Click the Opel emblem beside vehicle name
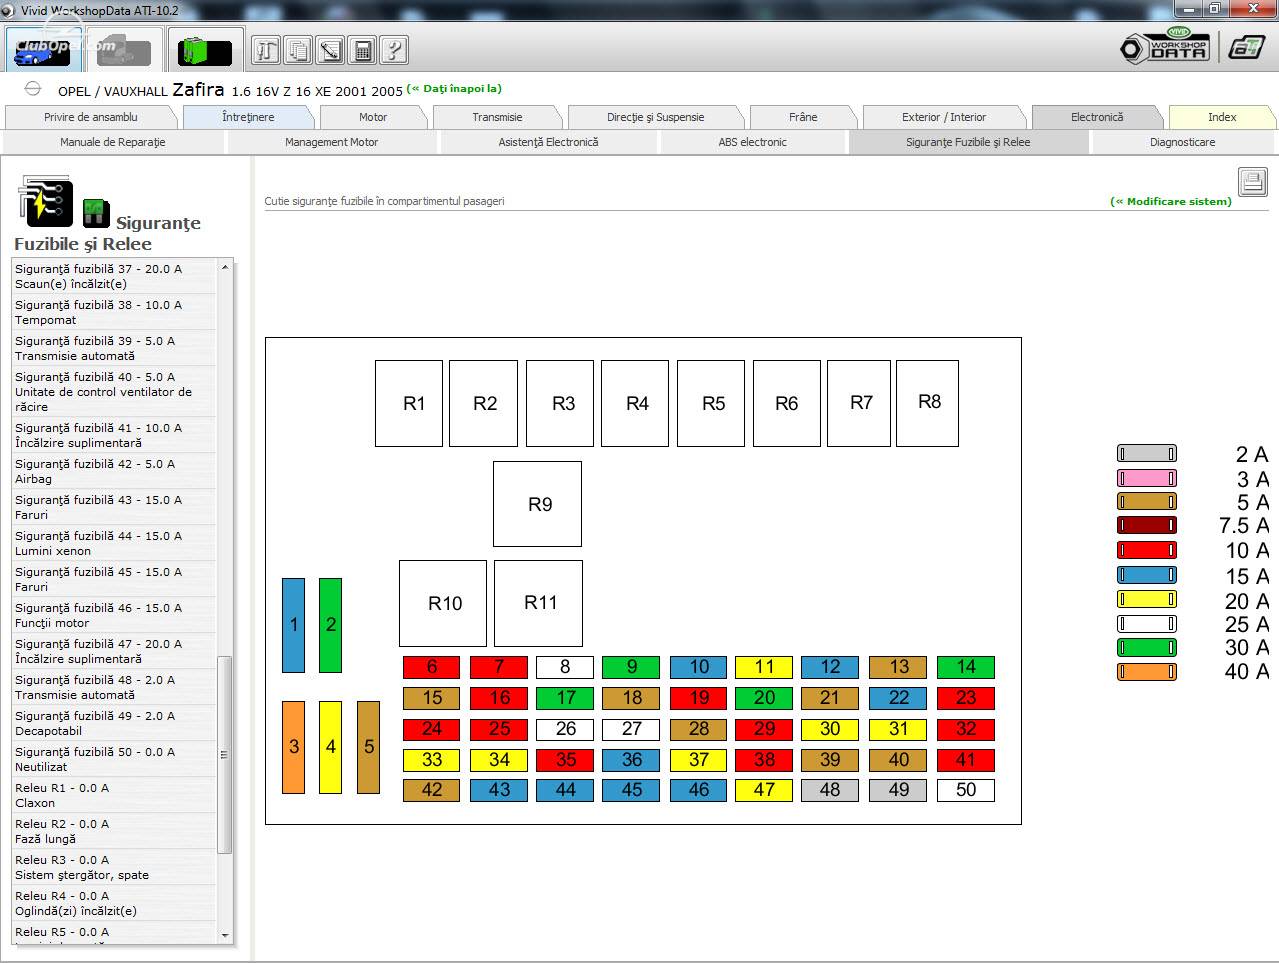 (33, 89)
